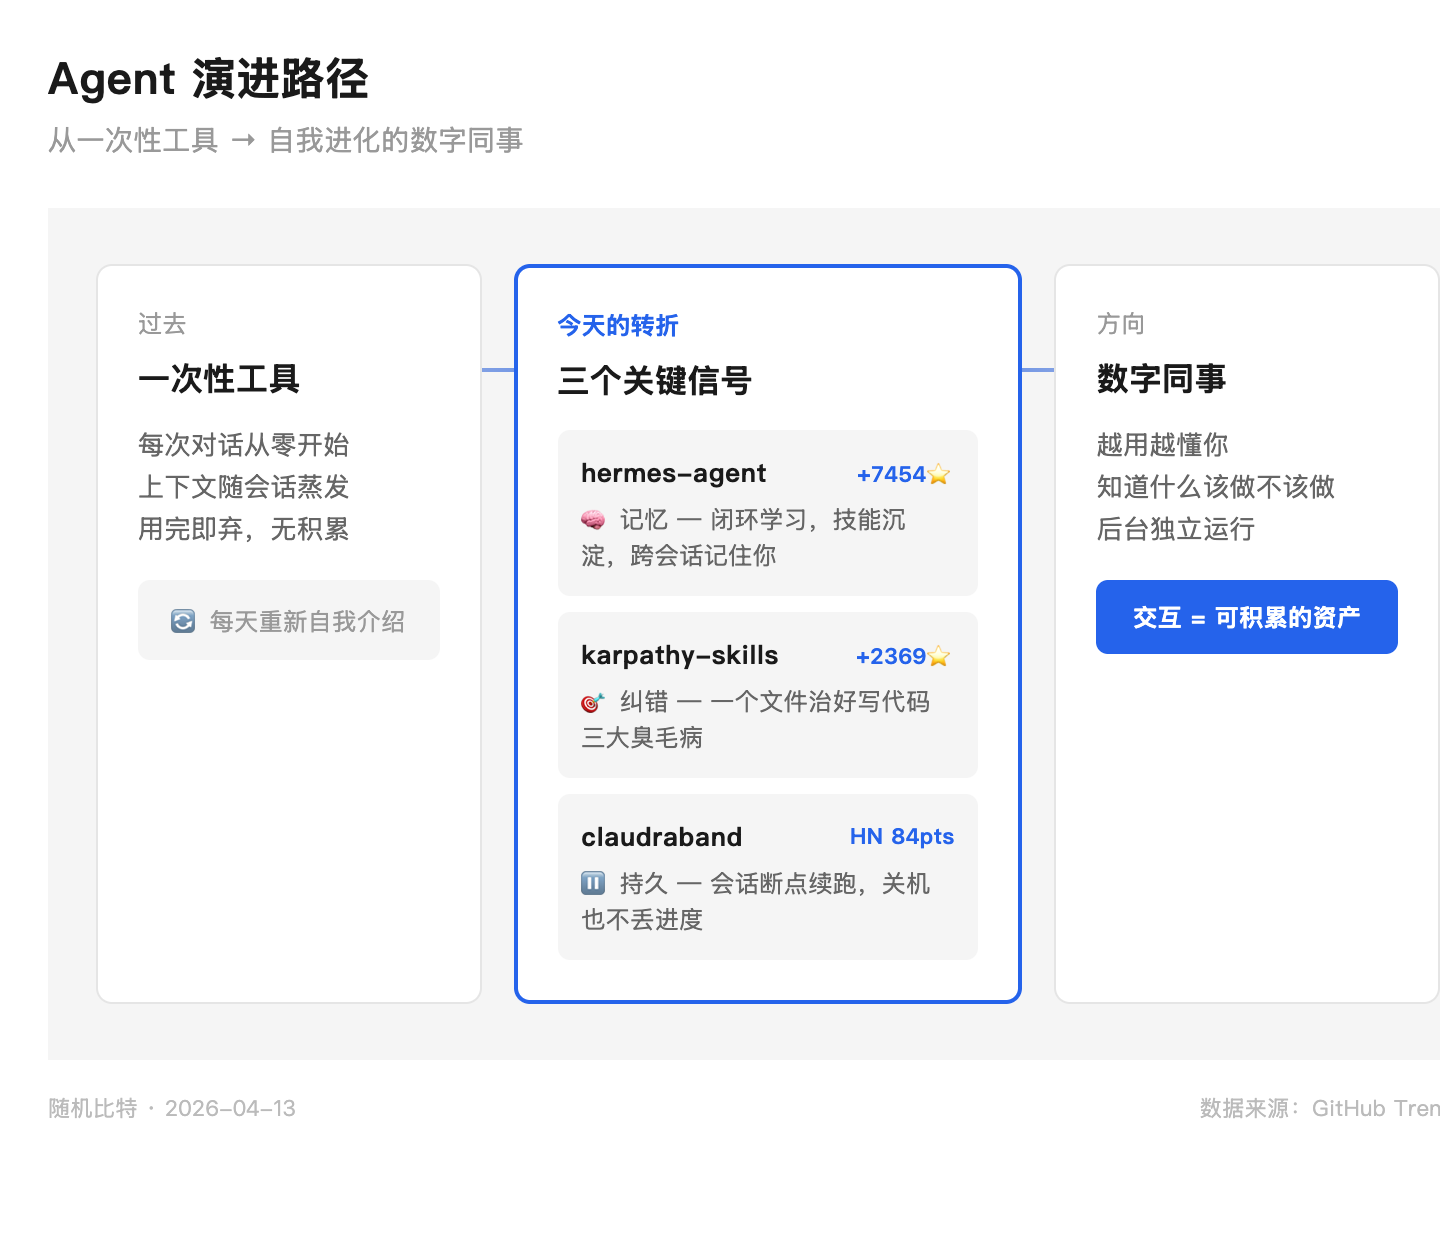Click the 每天重新自我介绍 gray pill
The image size is (1440, 1236).
tap(289, 620)
